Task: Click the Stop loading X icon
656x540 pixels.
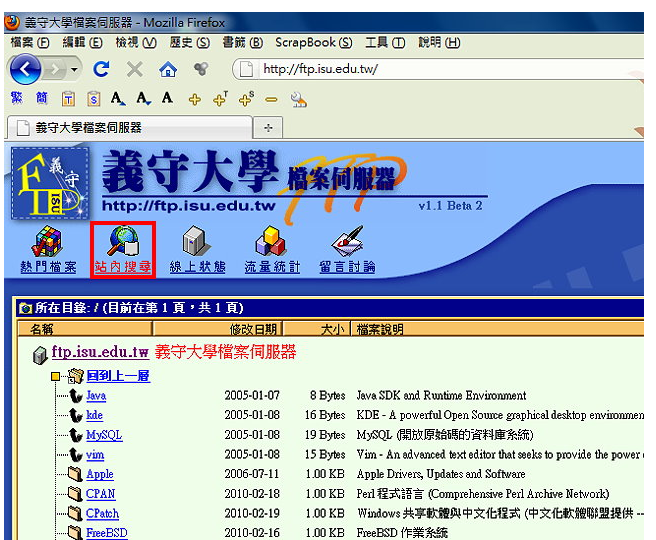Action: [x=135, y=69]
